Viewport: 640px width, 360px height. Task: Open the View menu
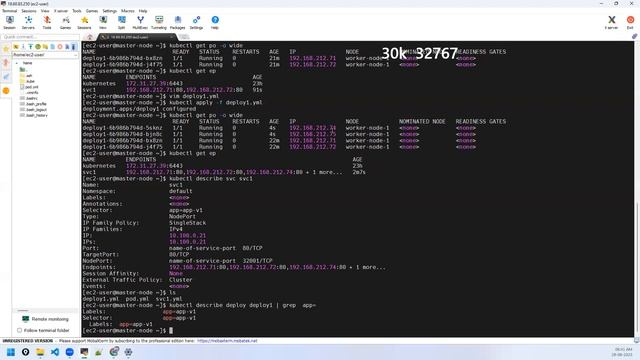[x=45, y=11]
